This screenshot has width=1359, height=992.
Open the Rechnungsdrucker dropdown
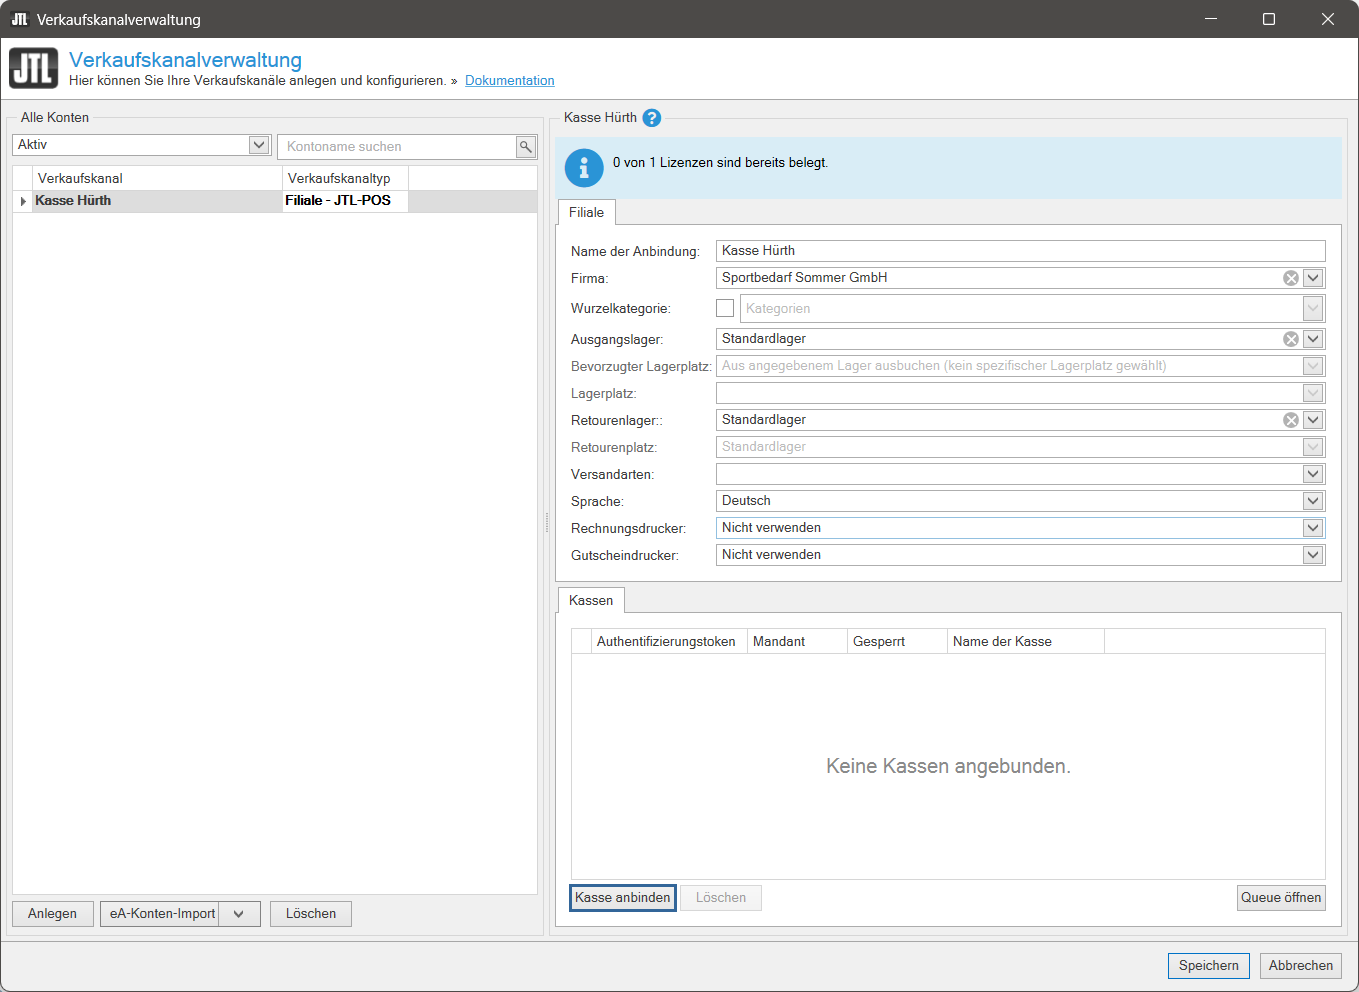click(x=1313, y=529)
